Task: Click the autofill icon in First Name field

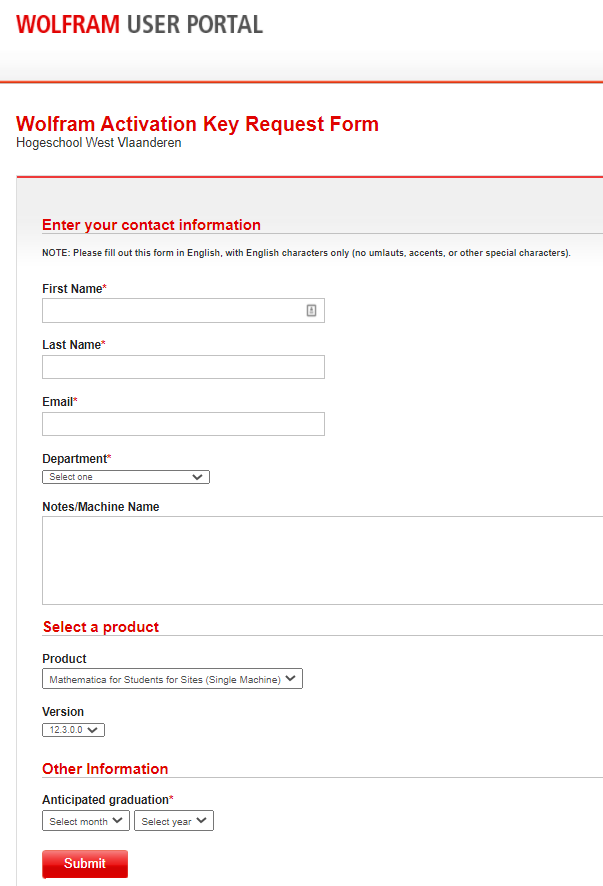Action: click(311, 310)
